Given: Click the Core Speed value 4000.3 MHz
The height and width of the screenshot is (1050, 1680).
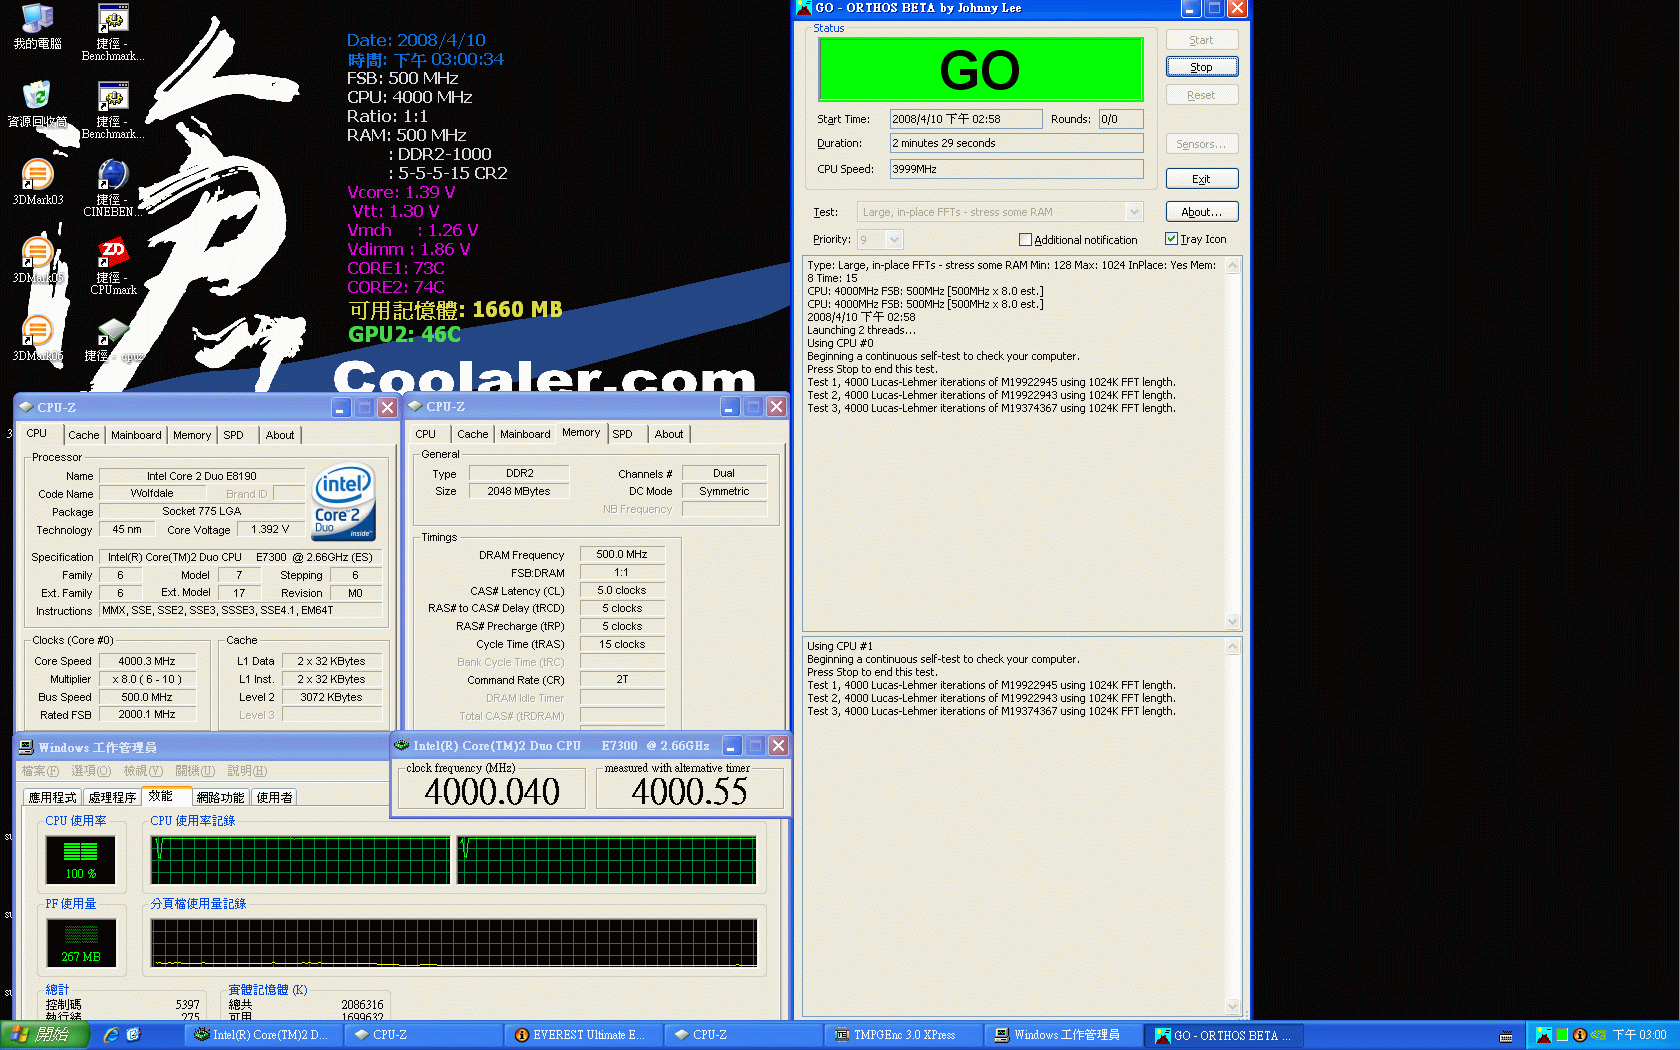Looking at the screenshot, I should click(147, 661).
